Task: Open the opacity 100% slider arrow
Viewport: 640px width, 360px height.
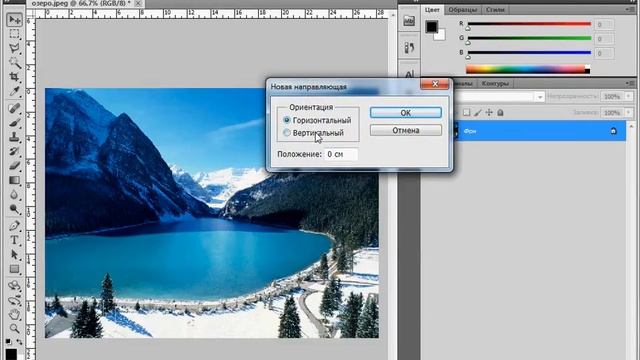Action: 629,96
